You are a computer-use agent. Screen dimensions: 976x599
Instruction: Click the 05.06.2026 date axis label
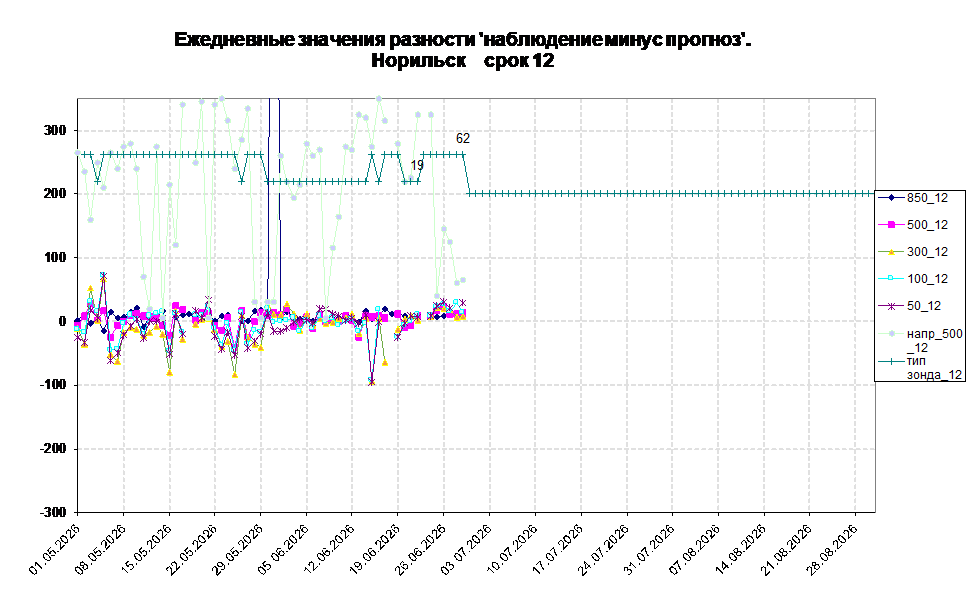pyautogui.click(x=284, y=549)
